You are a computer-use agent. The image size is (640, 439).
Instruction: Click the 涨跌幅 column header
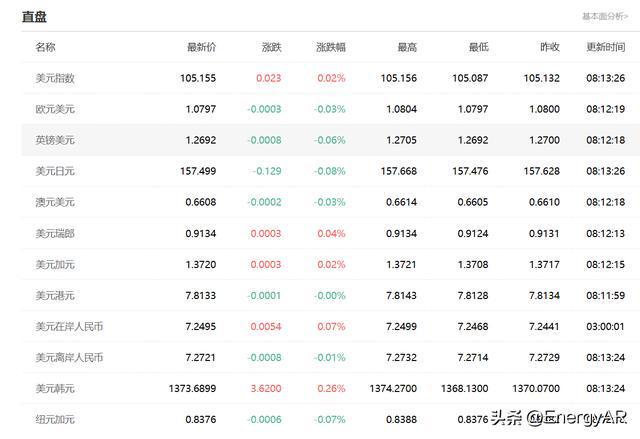331,47
